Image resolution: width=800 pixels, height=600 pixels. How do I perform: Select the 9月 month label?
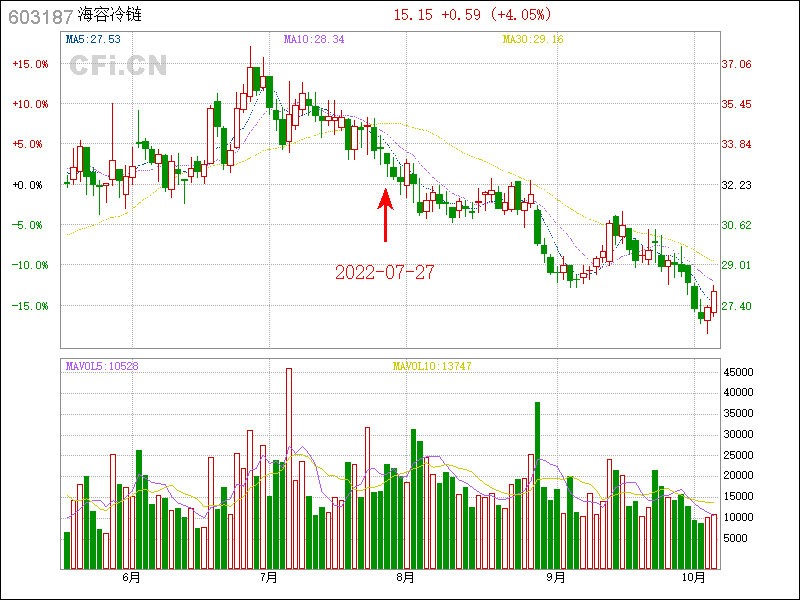[556, 578]
